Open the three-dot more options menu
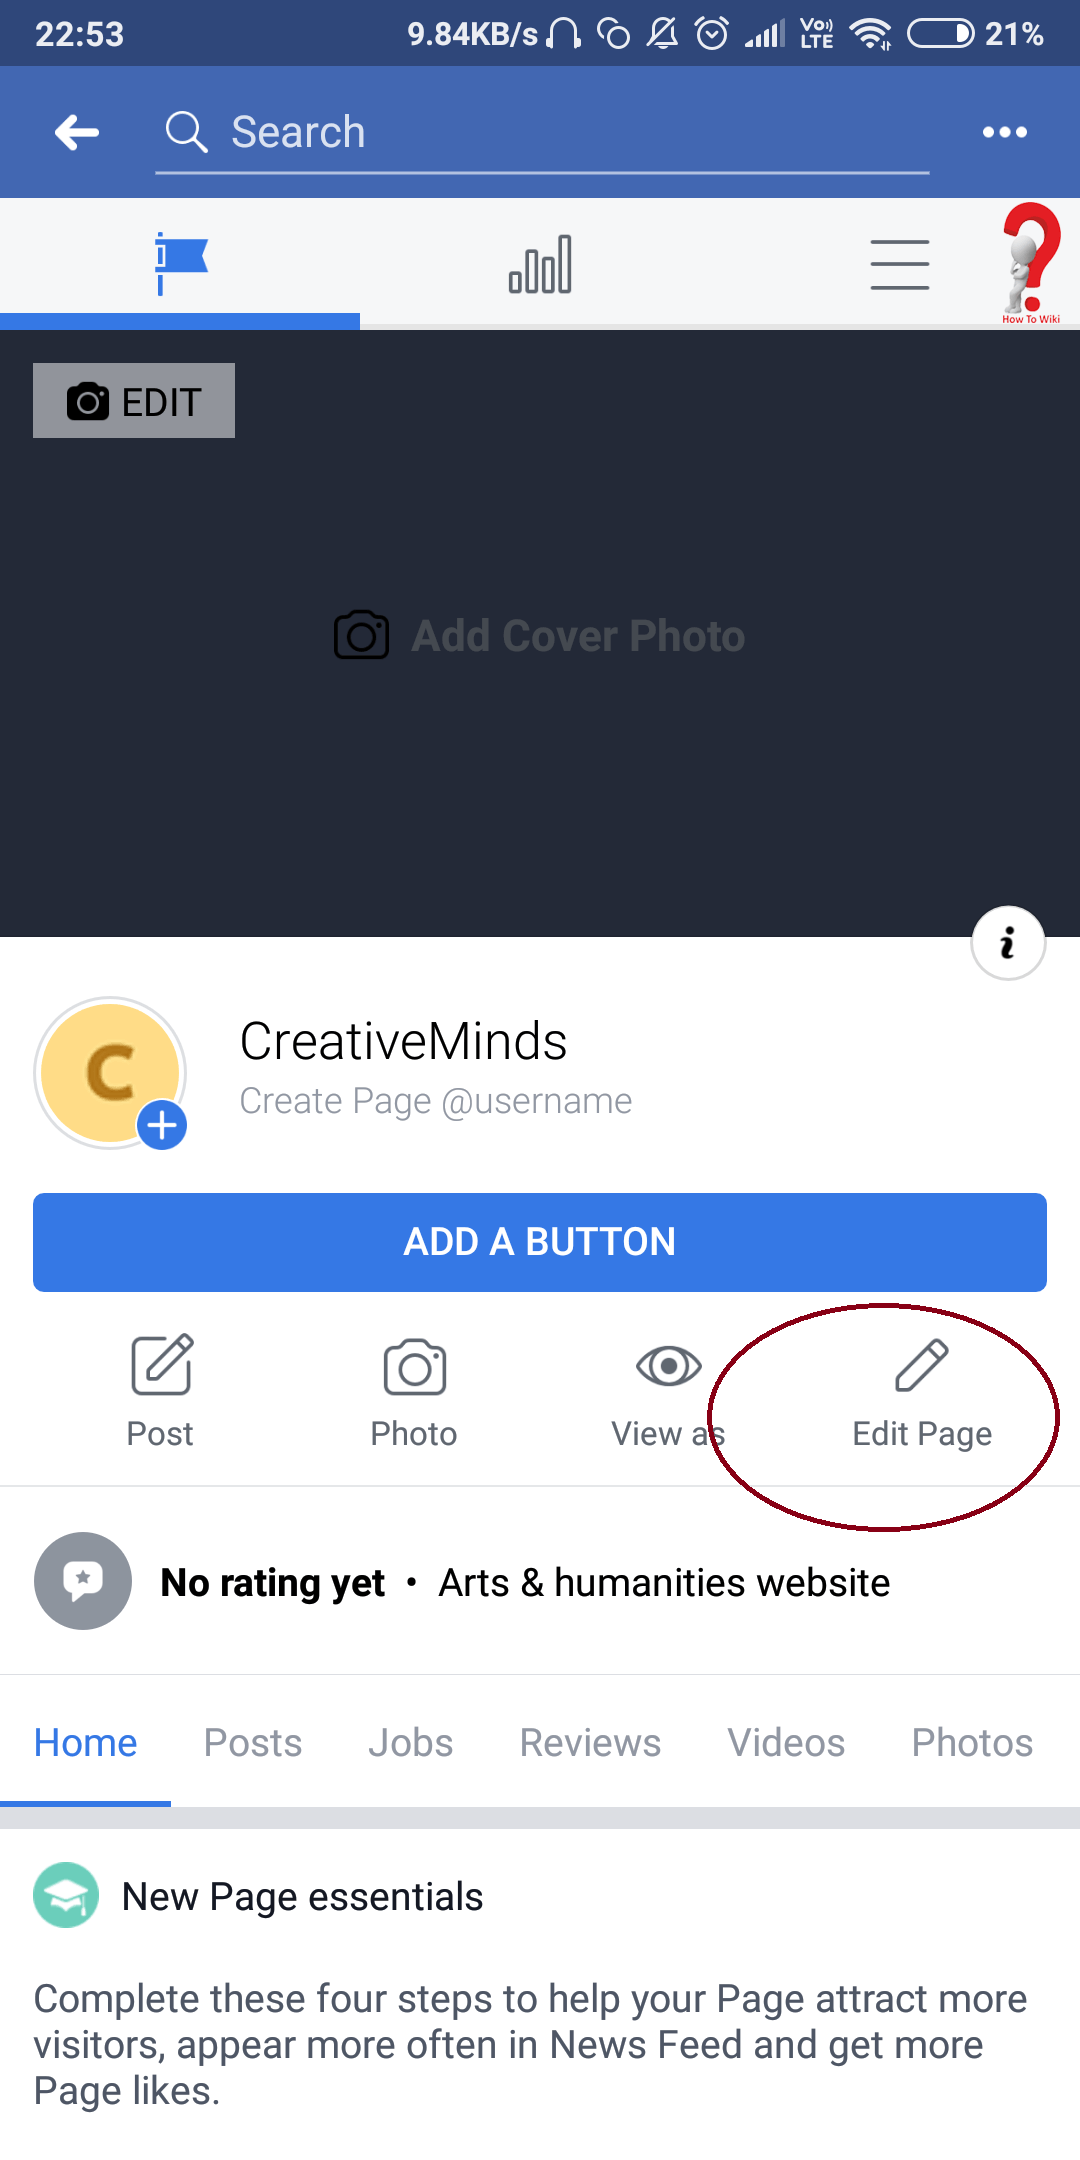1080x2160 pixels. click(1004, 132)
